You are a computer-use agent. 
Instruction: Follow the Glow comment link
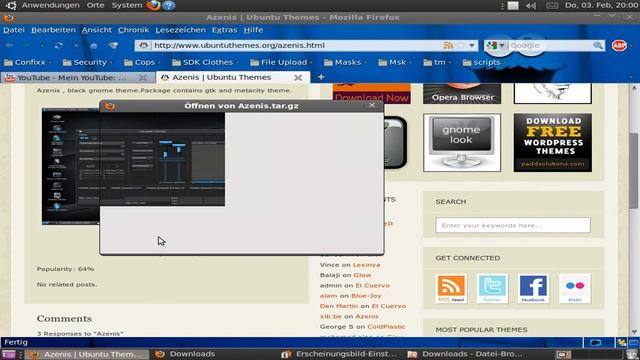click(362, 275)
